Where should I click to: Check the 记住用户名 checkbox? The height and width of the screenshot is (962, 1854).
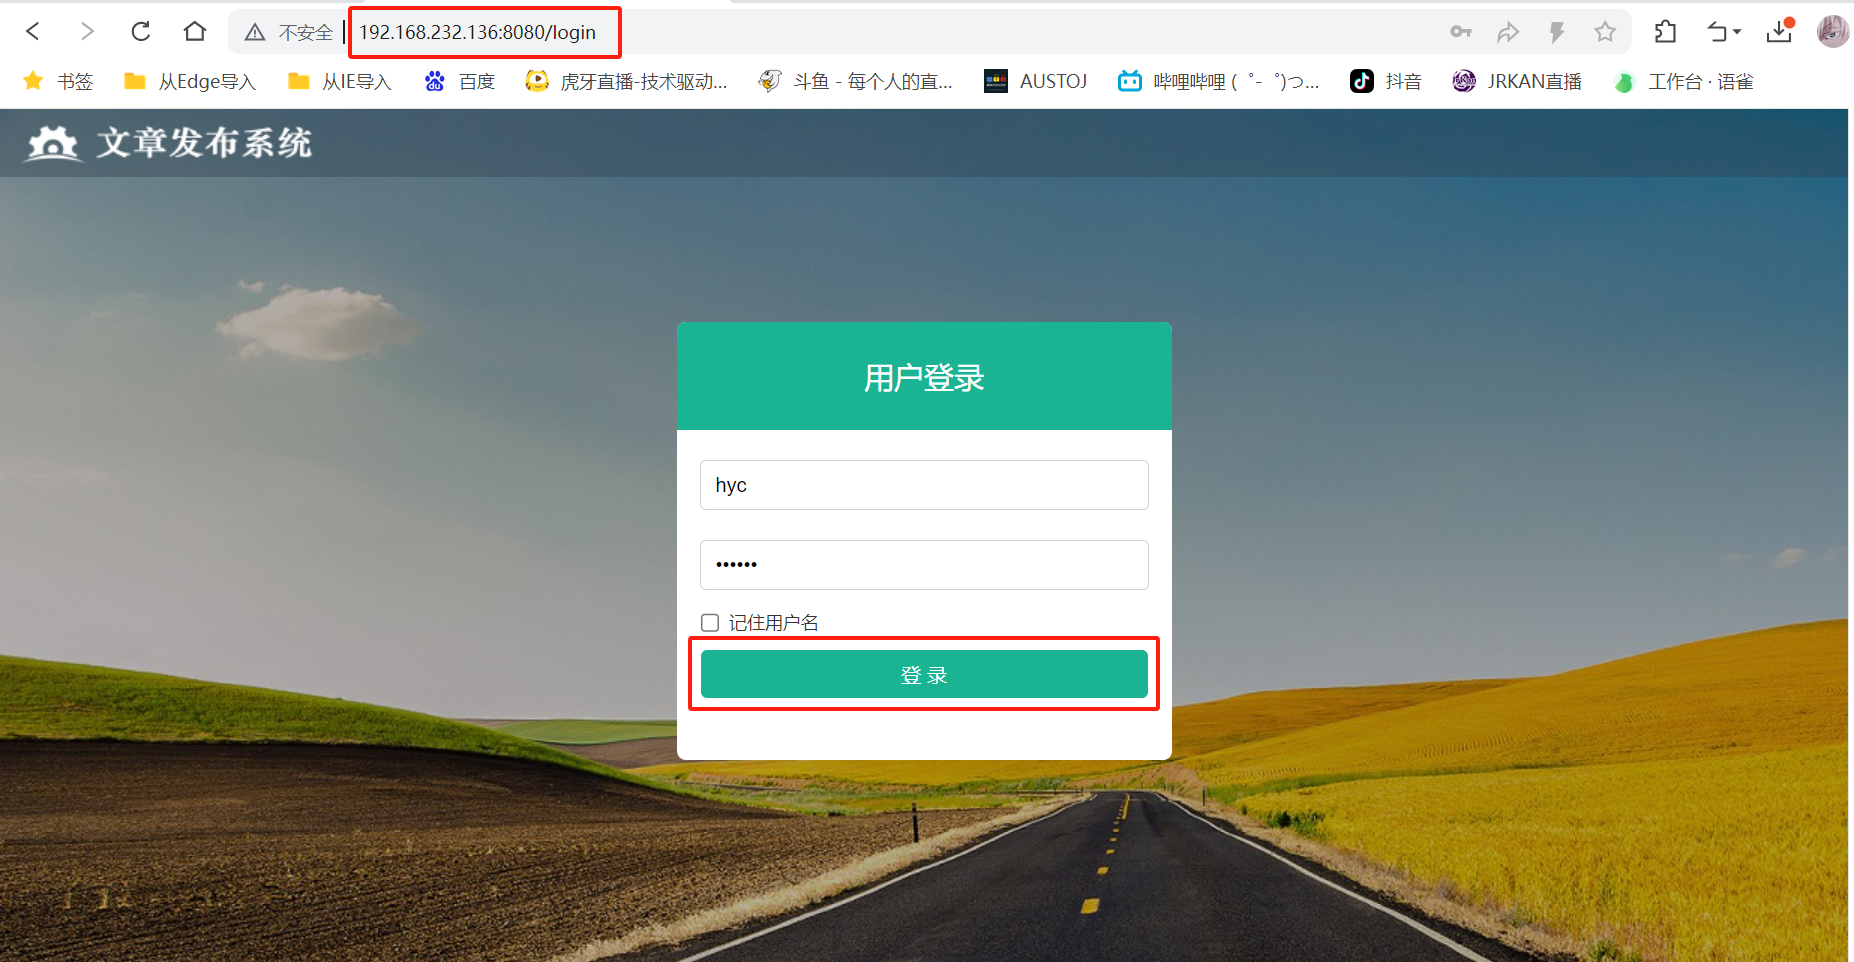710,623
